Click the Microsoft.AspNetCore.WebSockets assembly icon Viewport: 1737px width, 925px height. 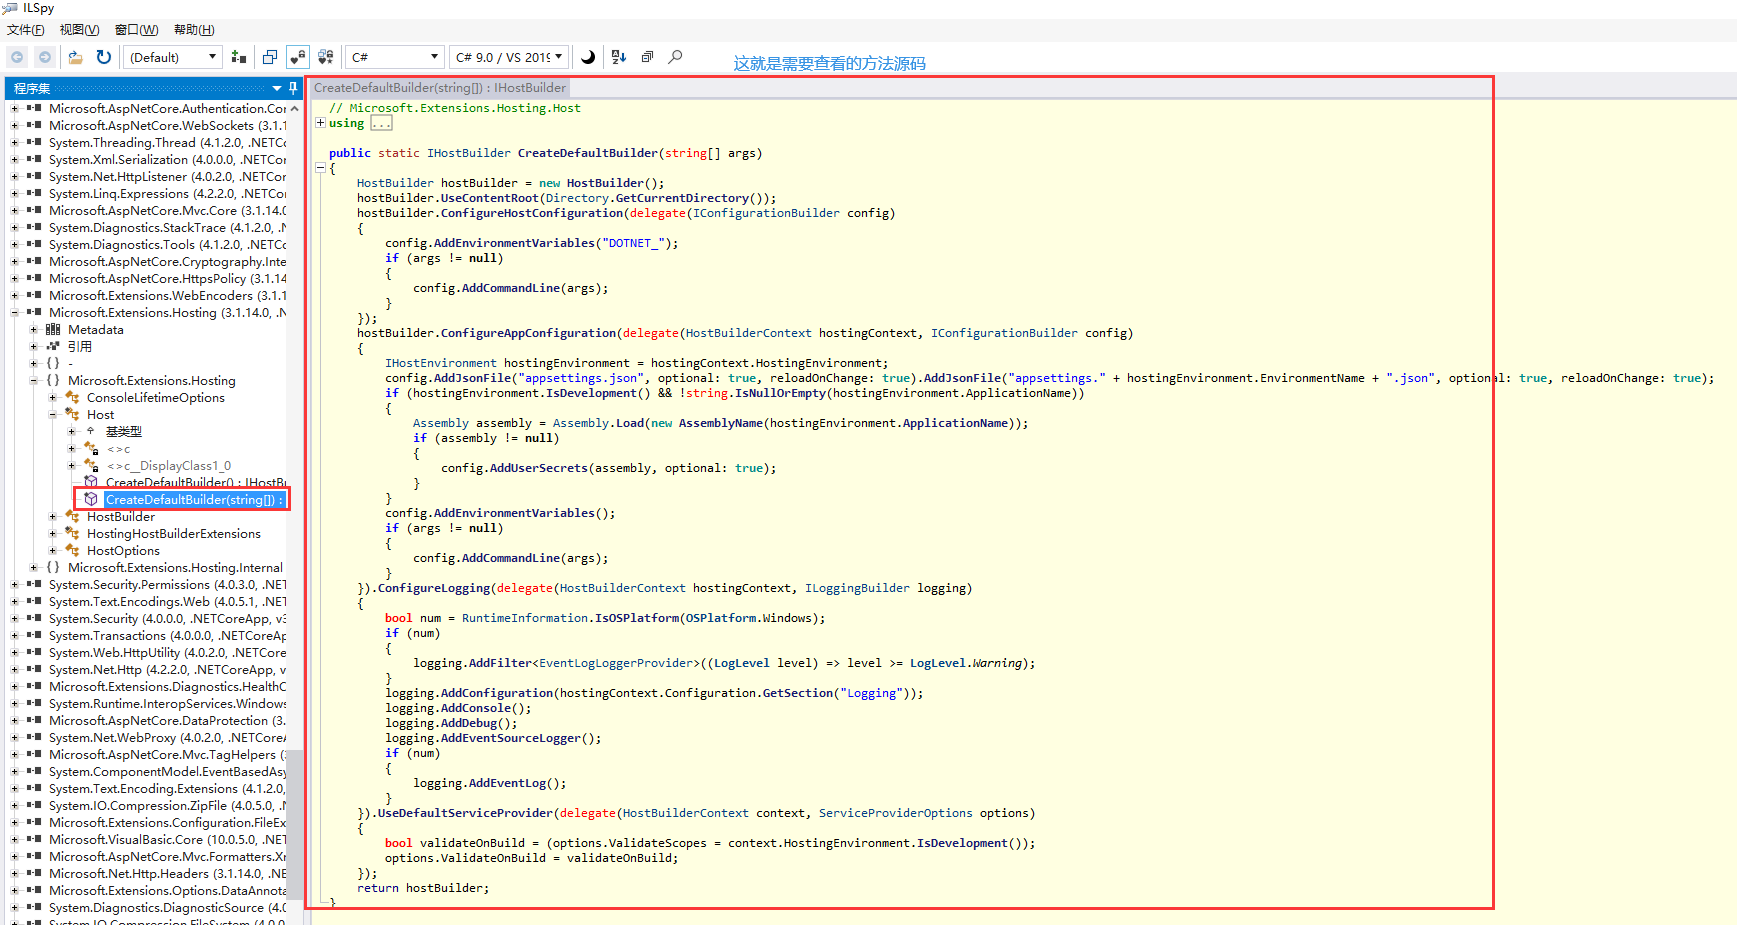pos(34,125)
